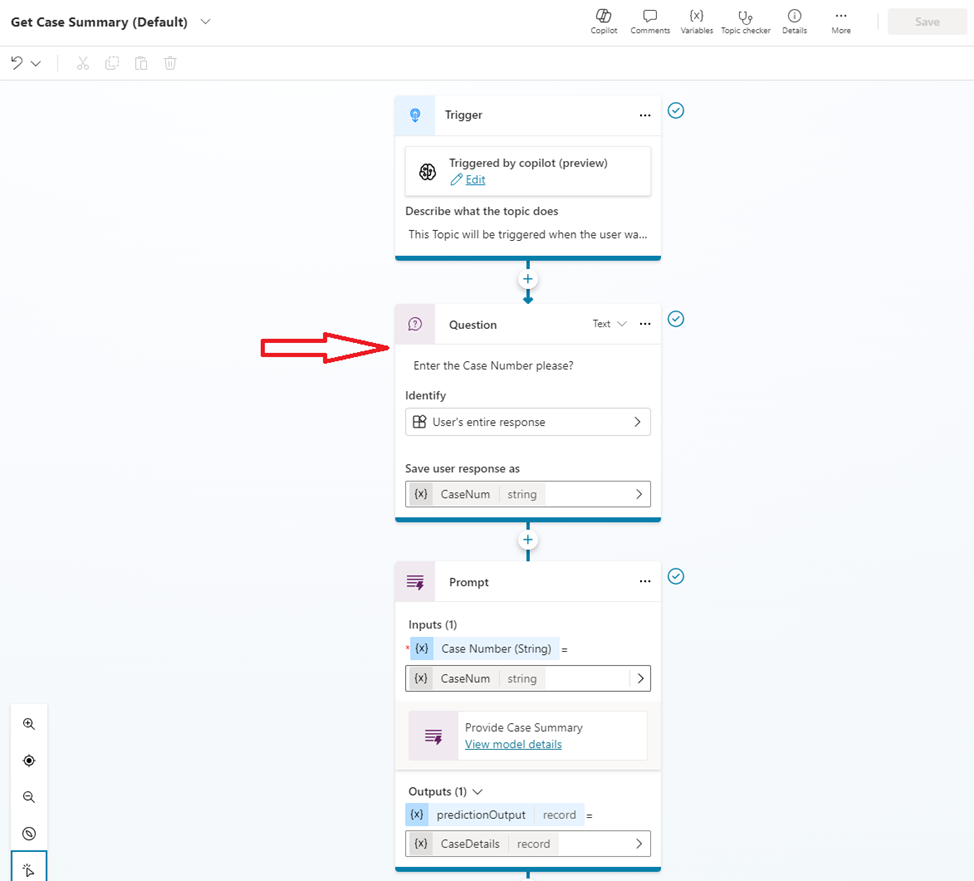Click the zoom out canvas button
Screen dimensions: 974x881
(x=29, y=797)
